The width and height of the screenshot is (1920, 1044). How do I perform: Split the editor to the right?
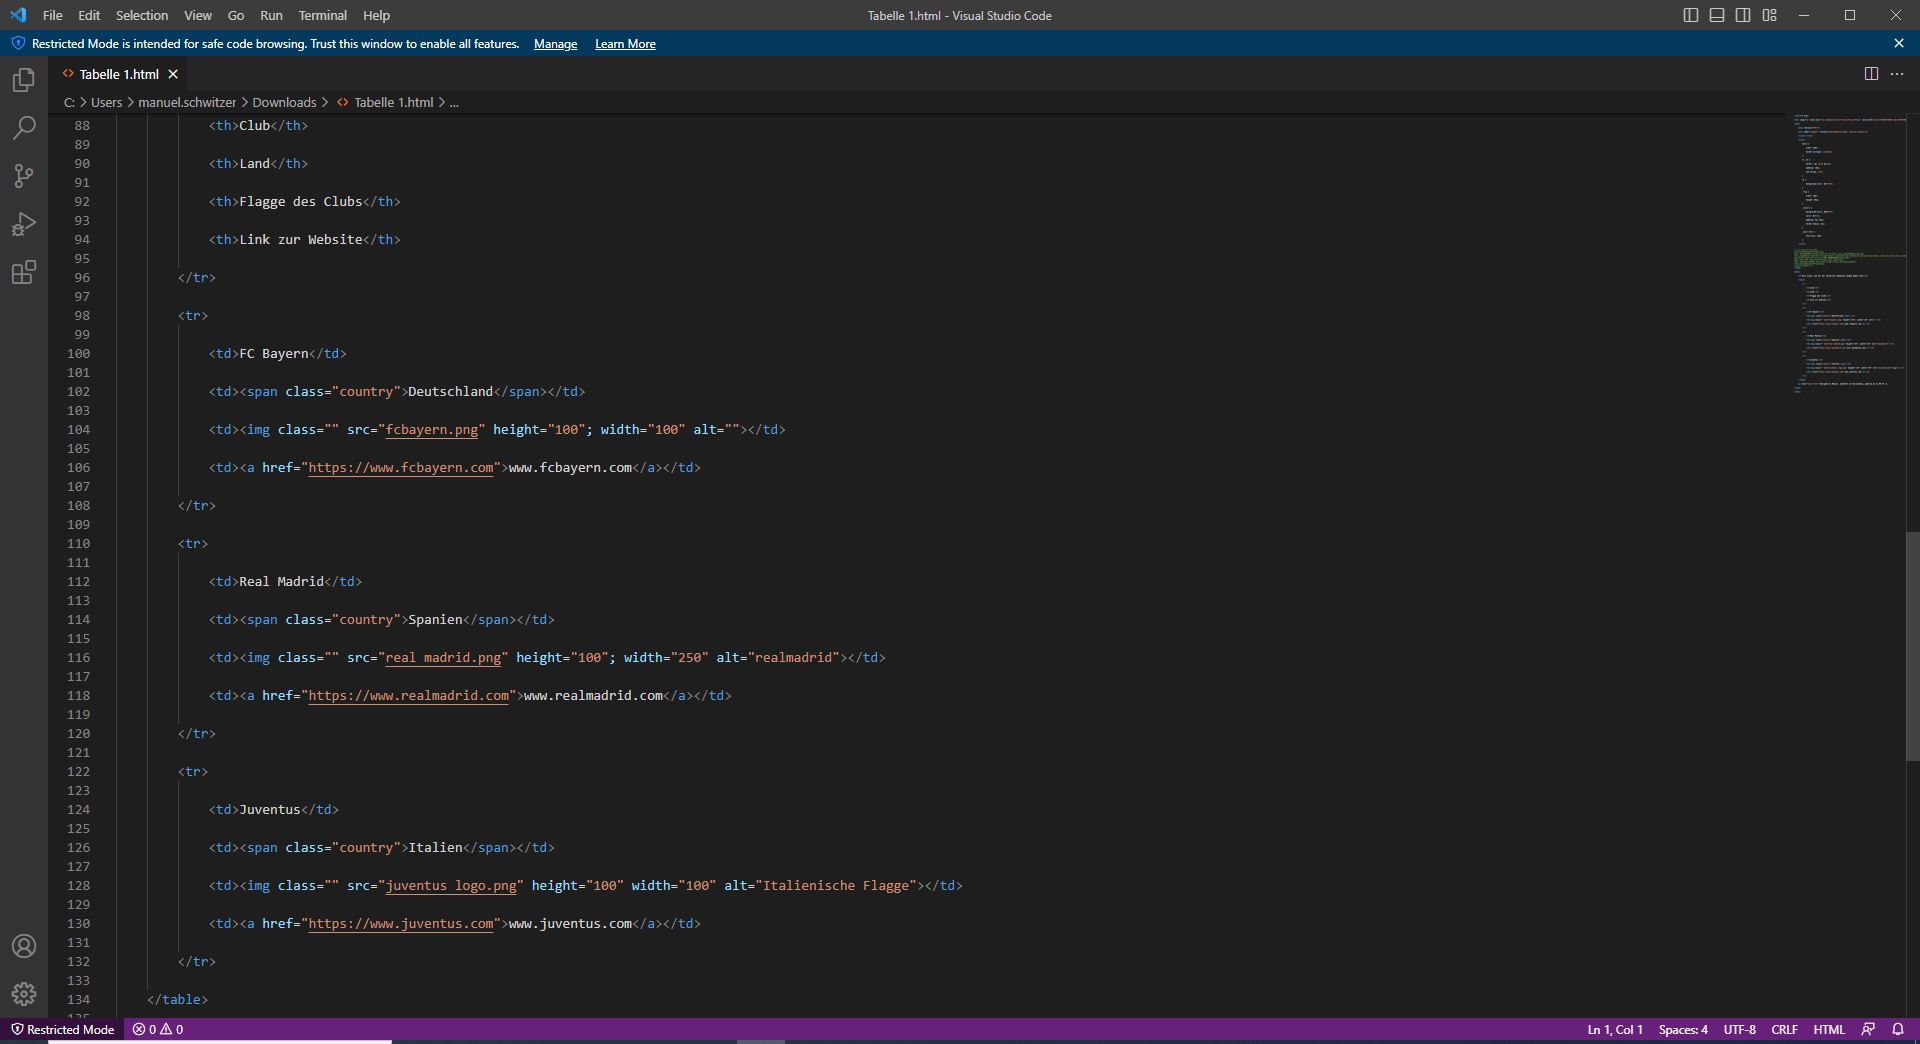[x=1871, y=74]
